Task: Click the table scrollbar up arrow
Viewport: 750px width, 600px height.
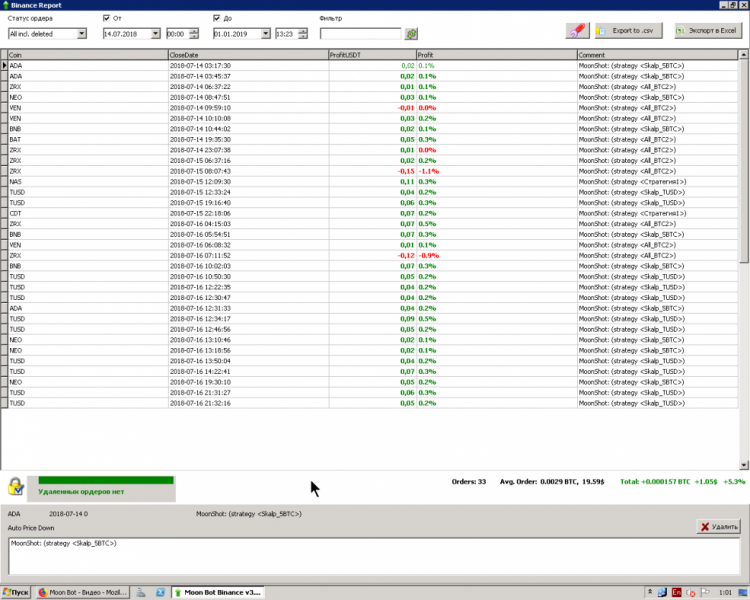Action: pos(744,55)
